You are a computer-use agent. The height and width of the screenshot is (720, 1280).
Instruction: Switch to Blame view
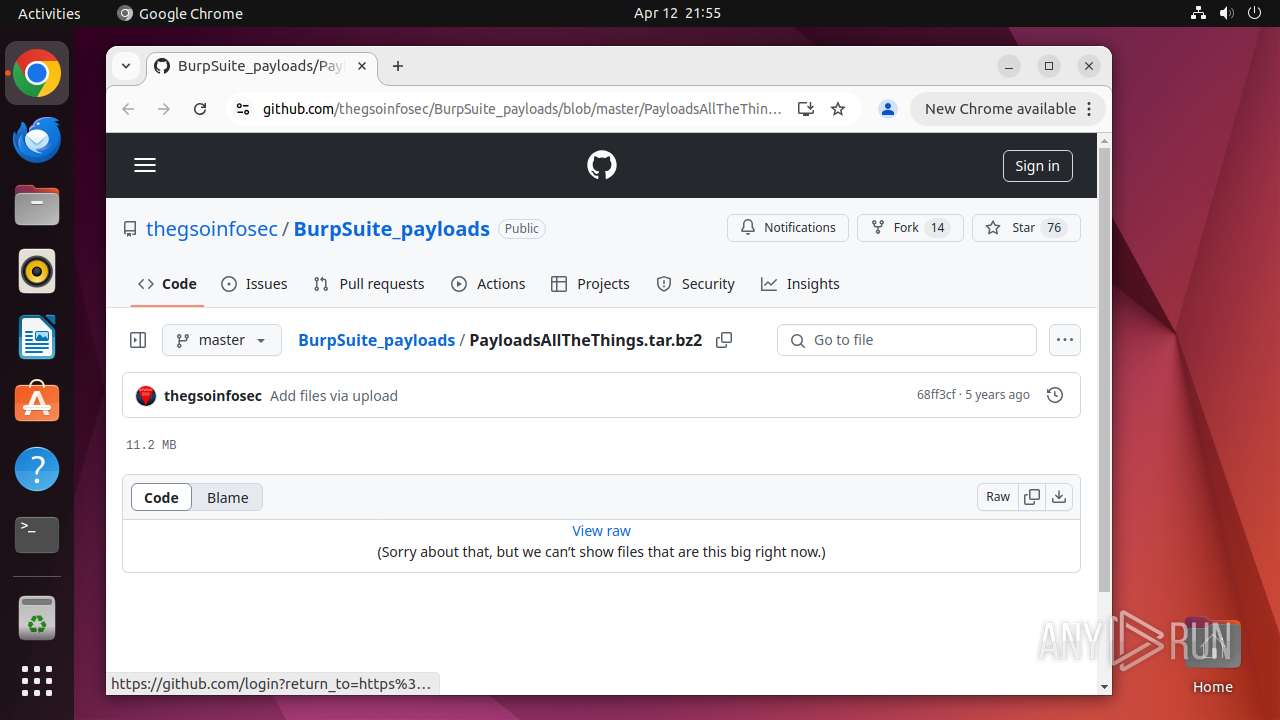click(x=228, y=497)
